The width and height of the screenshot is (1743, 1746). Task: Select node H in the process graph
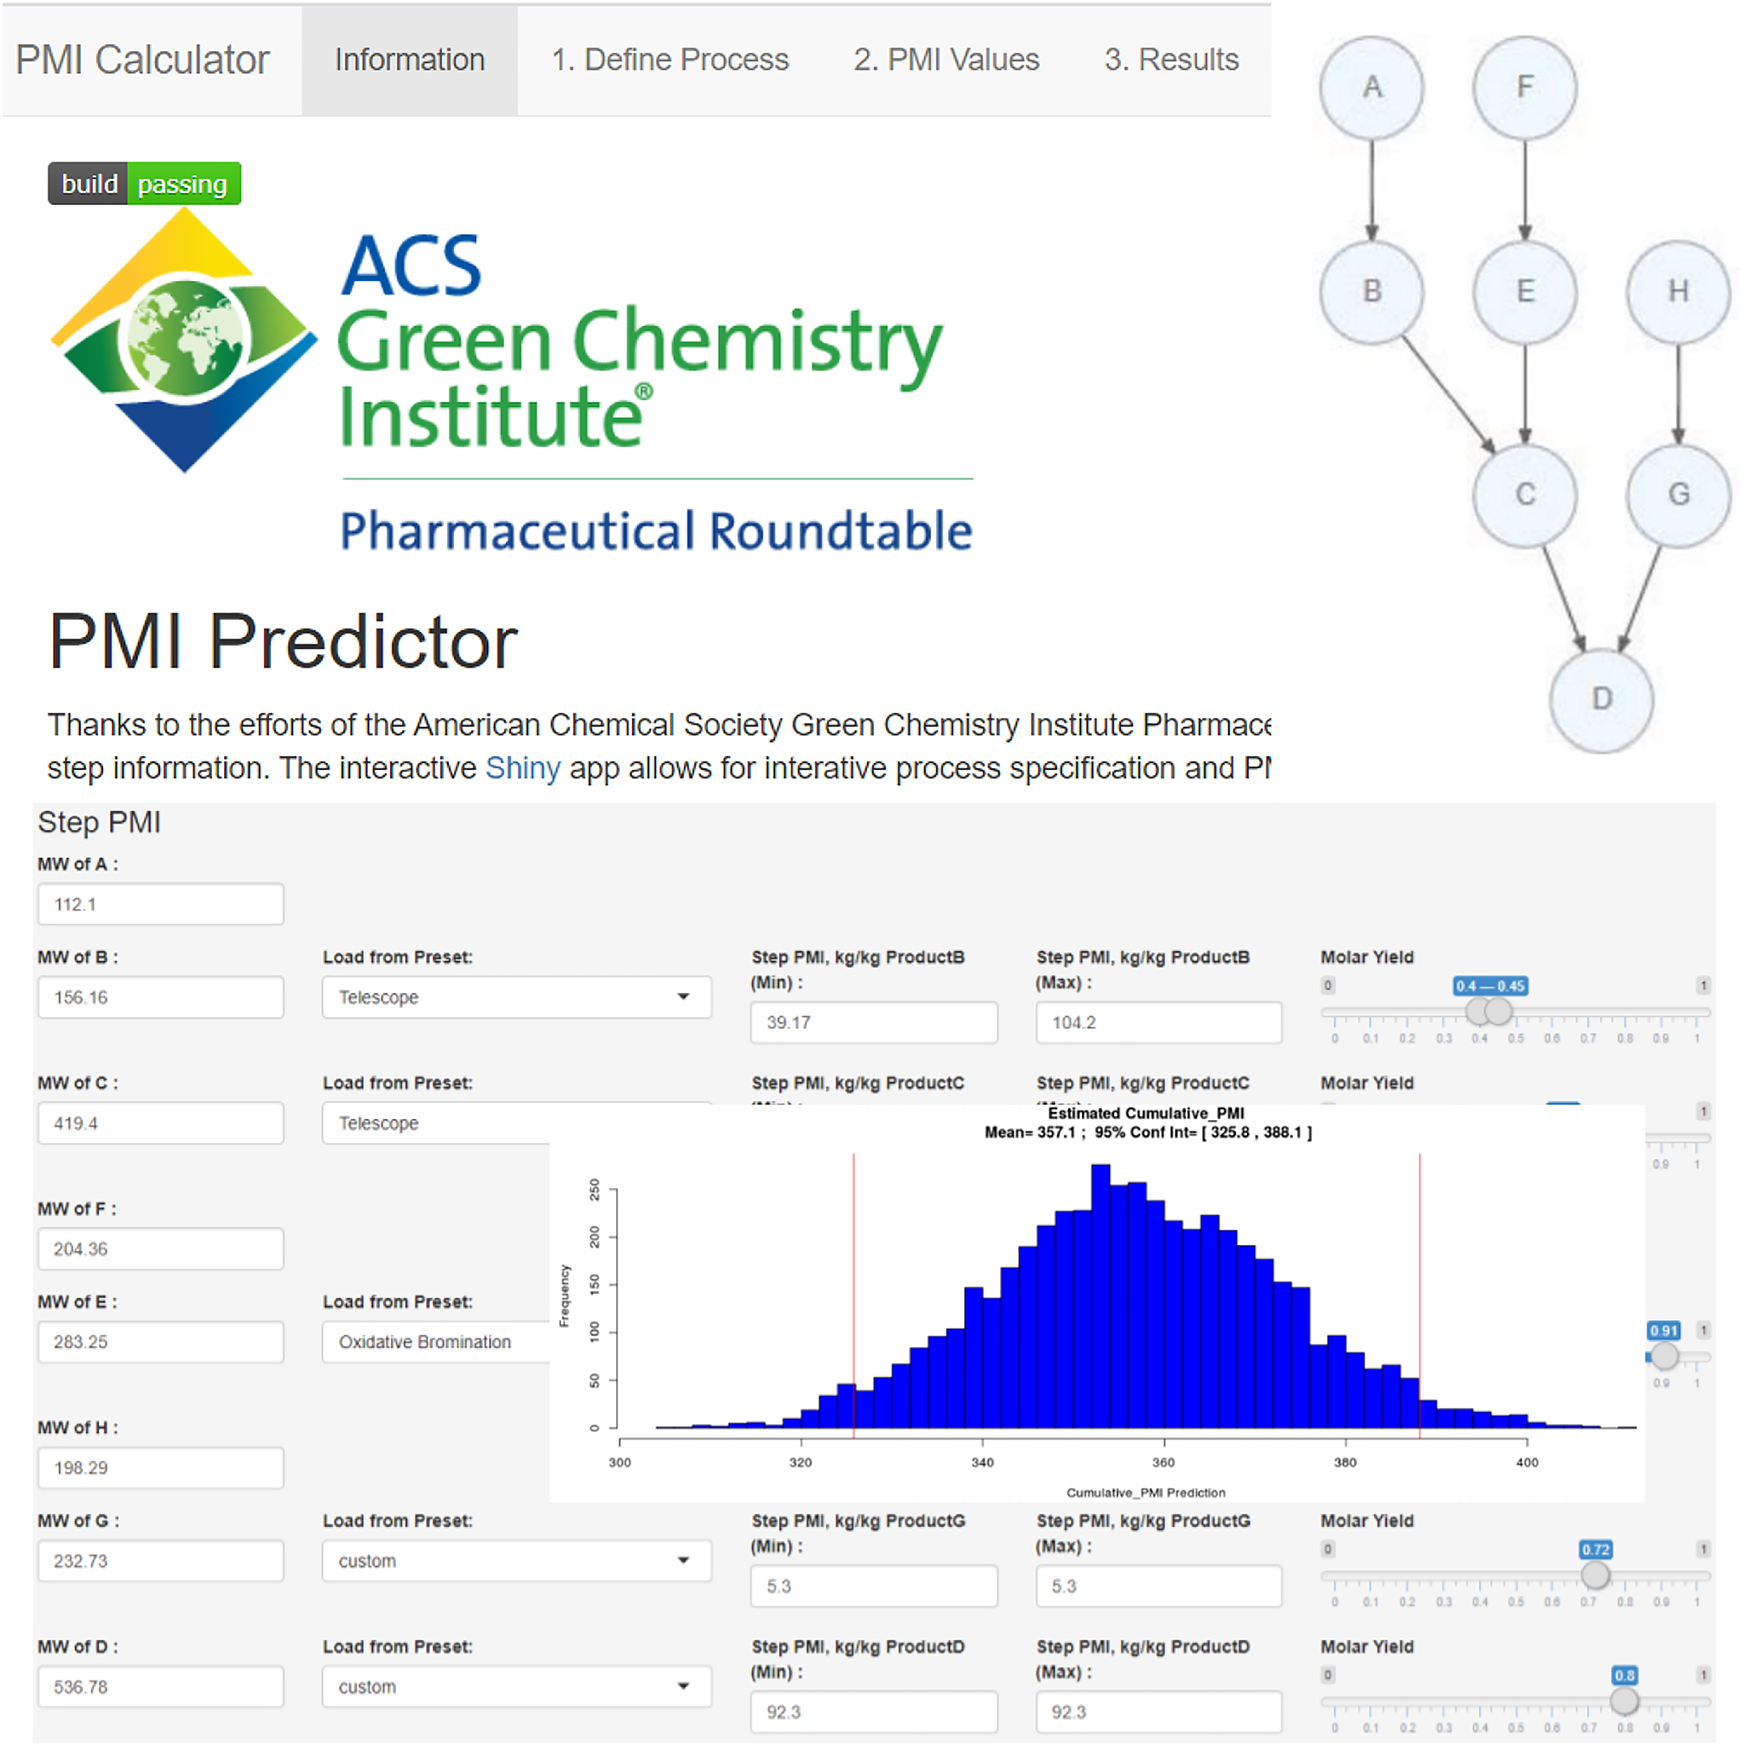[x=1678, y=291]
